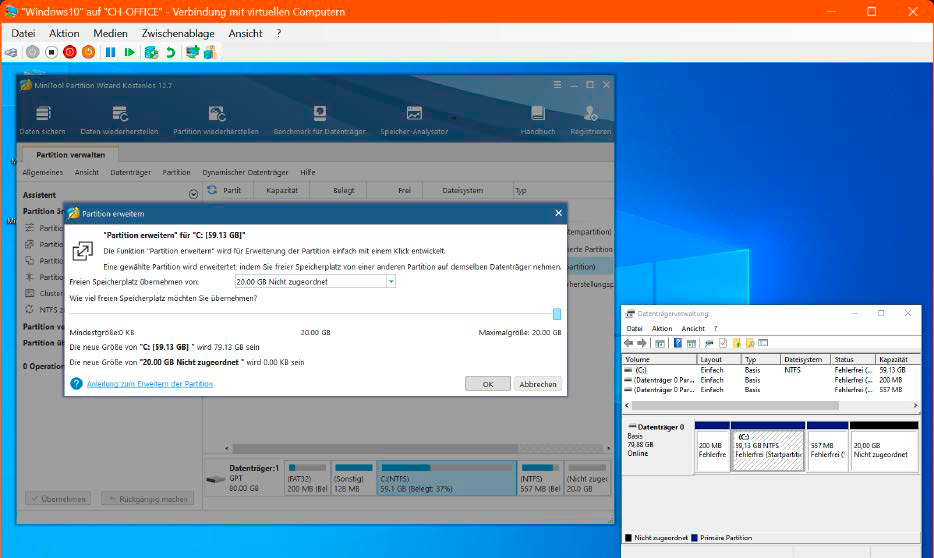Click Kapazität column header in MiniTool
This screenshot has width=934, height=558.
coord(282,191)
